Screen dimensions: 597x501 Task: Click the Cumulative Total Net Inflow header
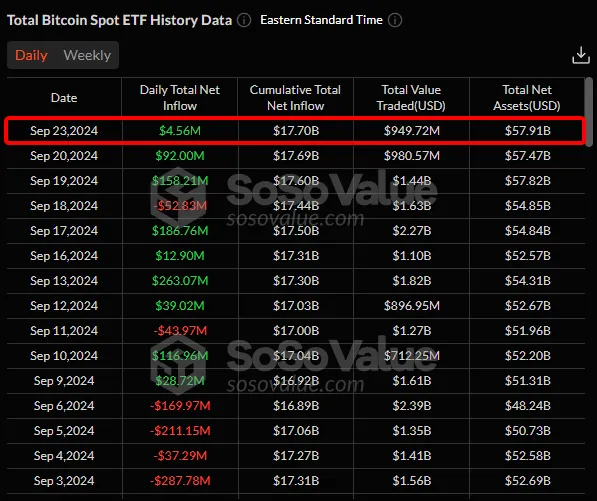(295, 98)
